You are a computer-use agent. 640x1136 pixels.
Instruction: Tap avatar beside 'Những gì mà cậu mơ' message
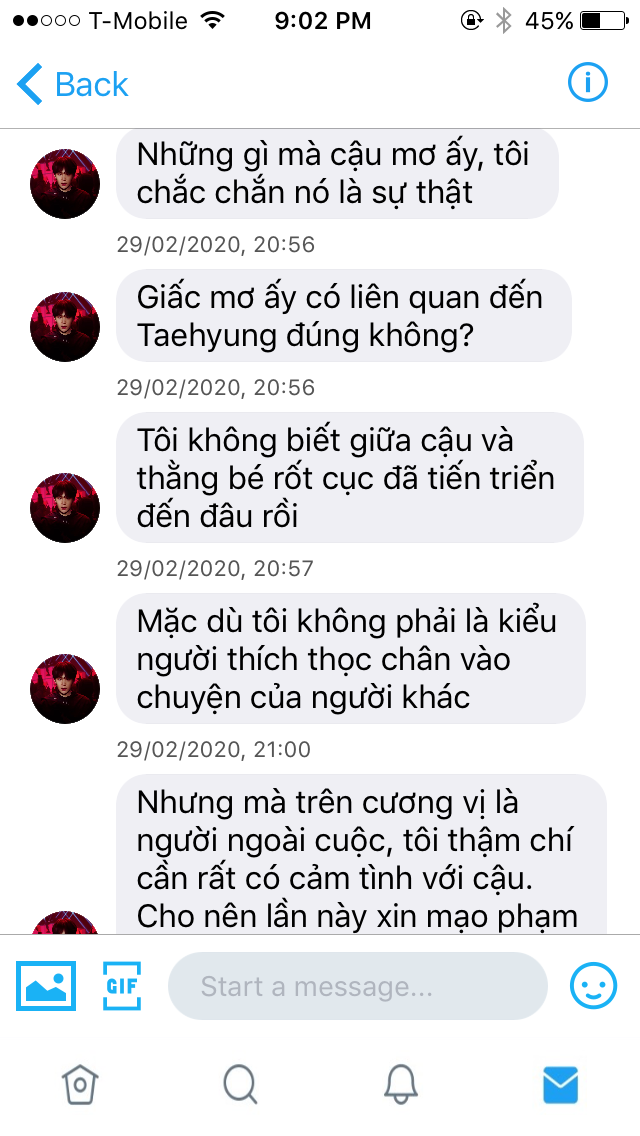(65, 184)
